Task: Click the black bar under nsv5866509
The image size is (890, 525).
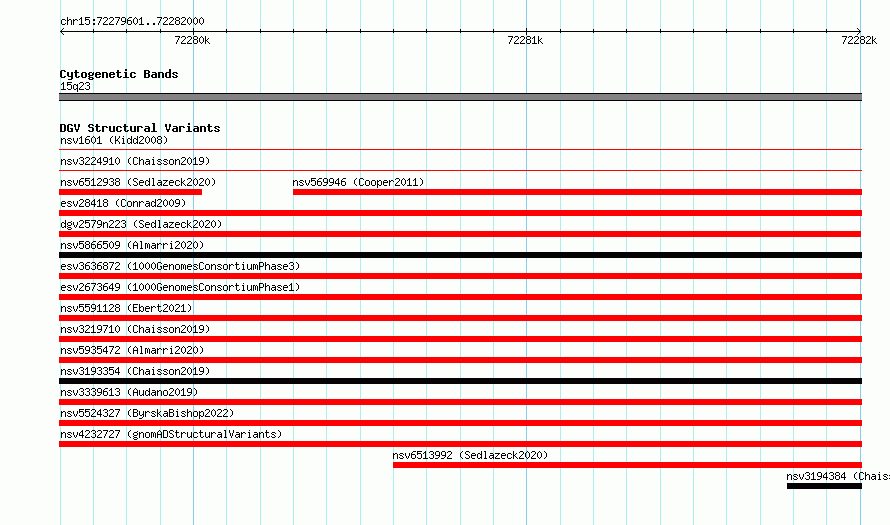Action: pyautogui.click(x=460, y=255)
